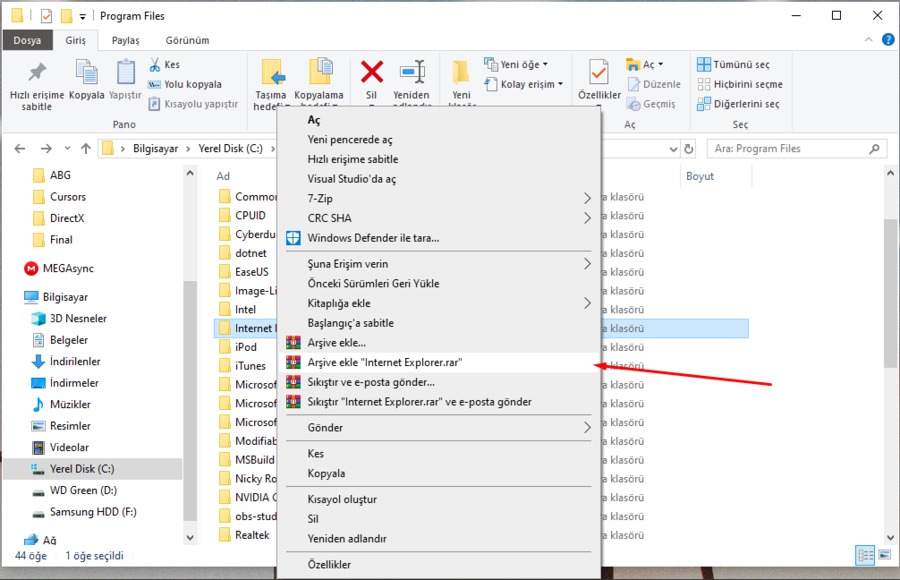Click the forward navigation arrow
The image size is (900, 580).
click(46, 149)
